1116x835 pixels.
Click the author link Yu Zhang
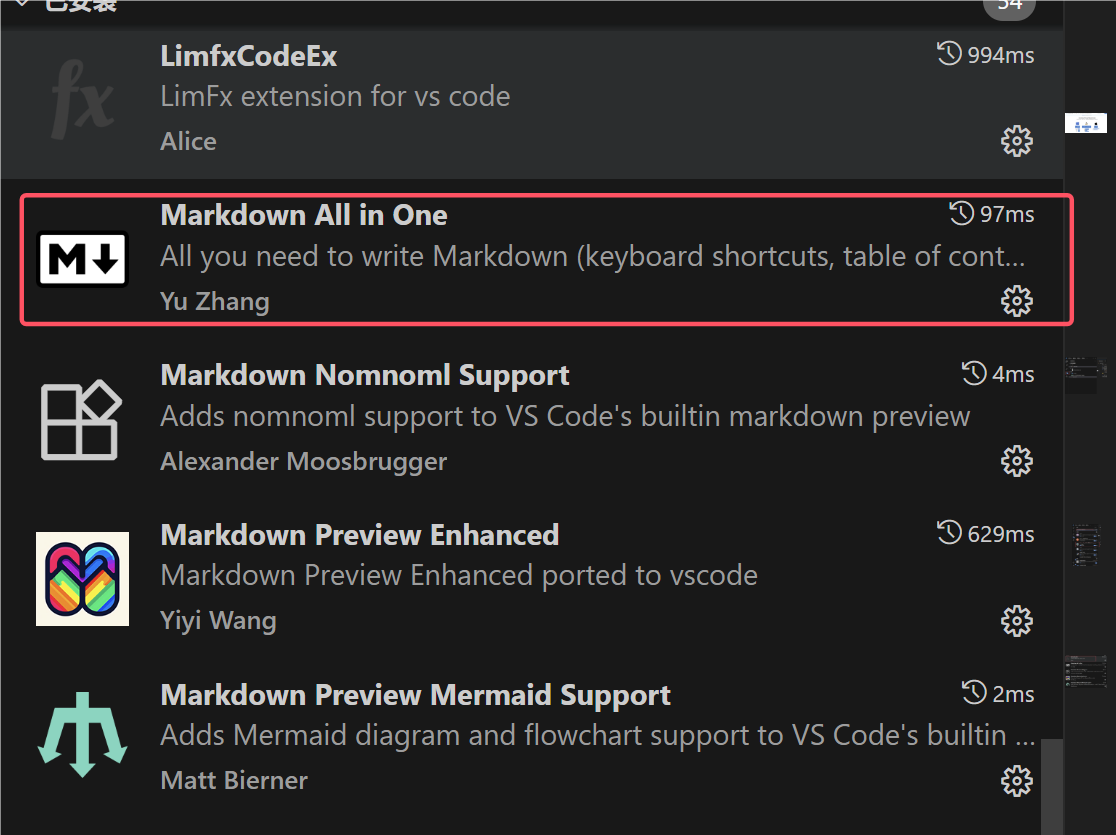point(214,300)
